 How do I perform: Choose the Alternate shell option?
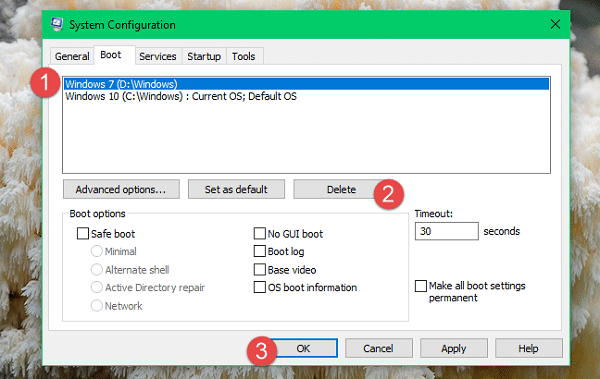pyautogui.click(x=96, y=270)
